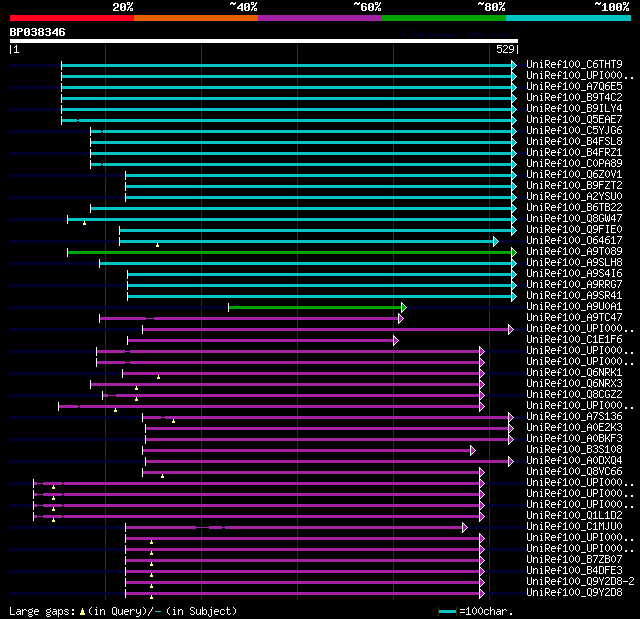The width and height of the screenshot is (640, 619).
Task: Select the BP038346 query name
Action: click(38, 32)
